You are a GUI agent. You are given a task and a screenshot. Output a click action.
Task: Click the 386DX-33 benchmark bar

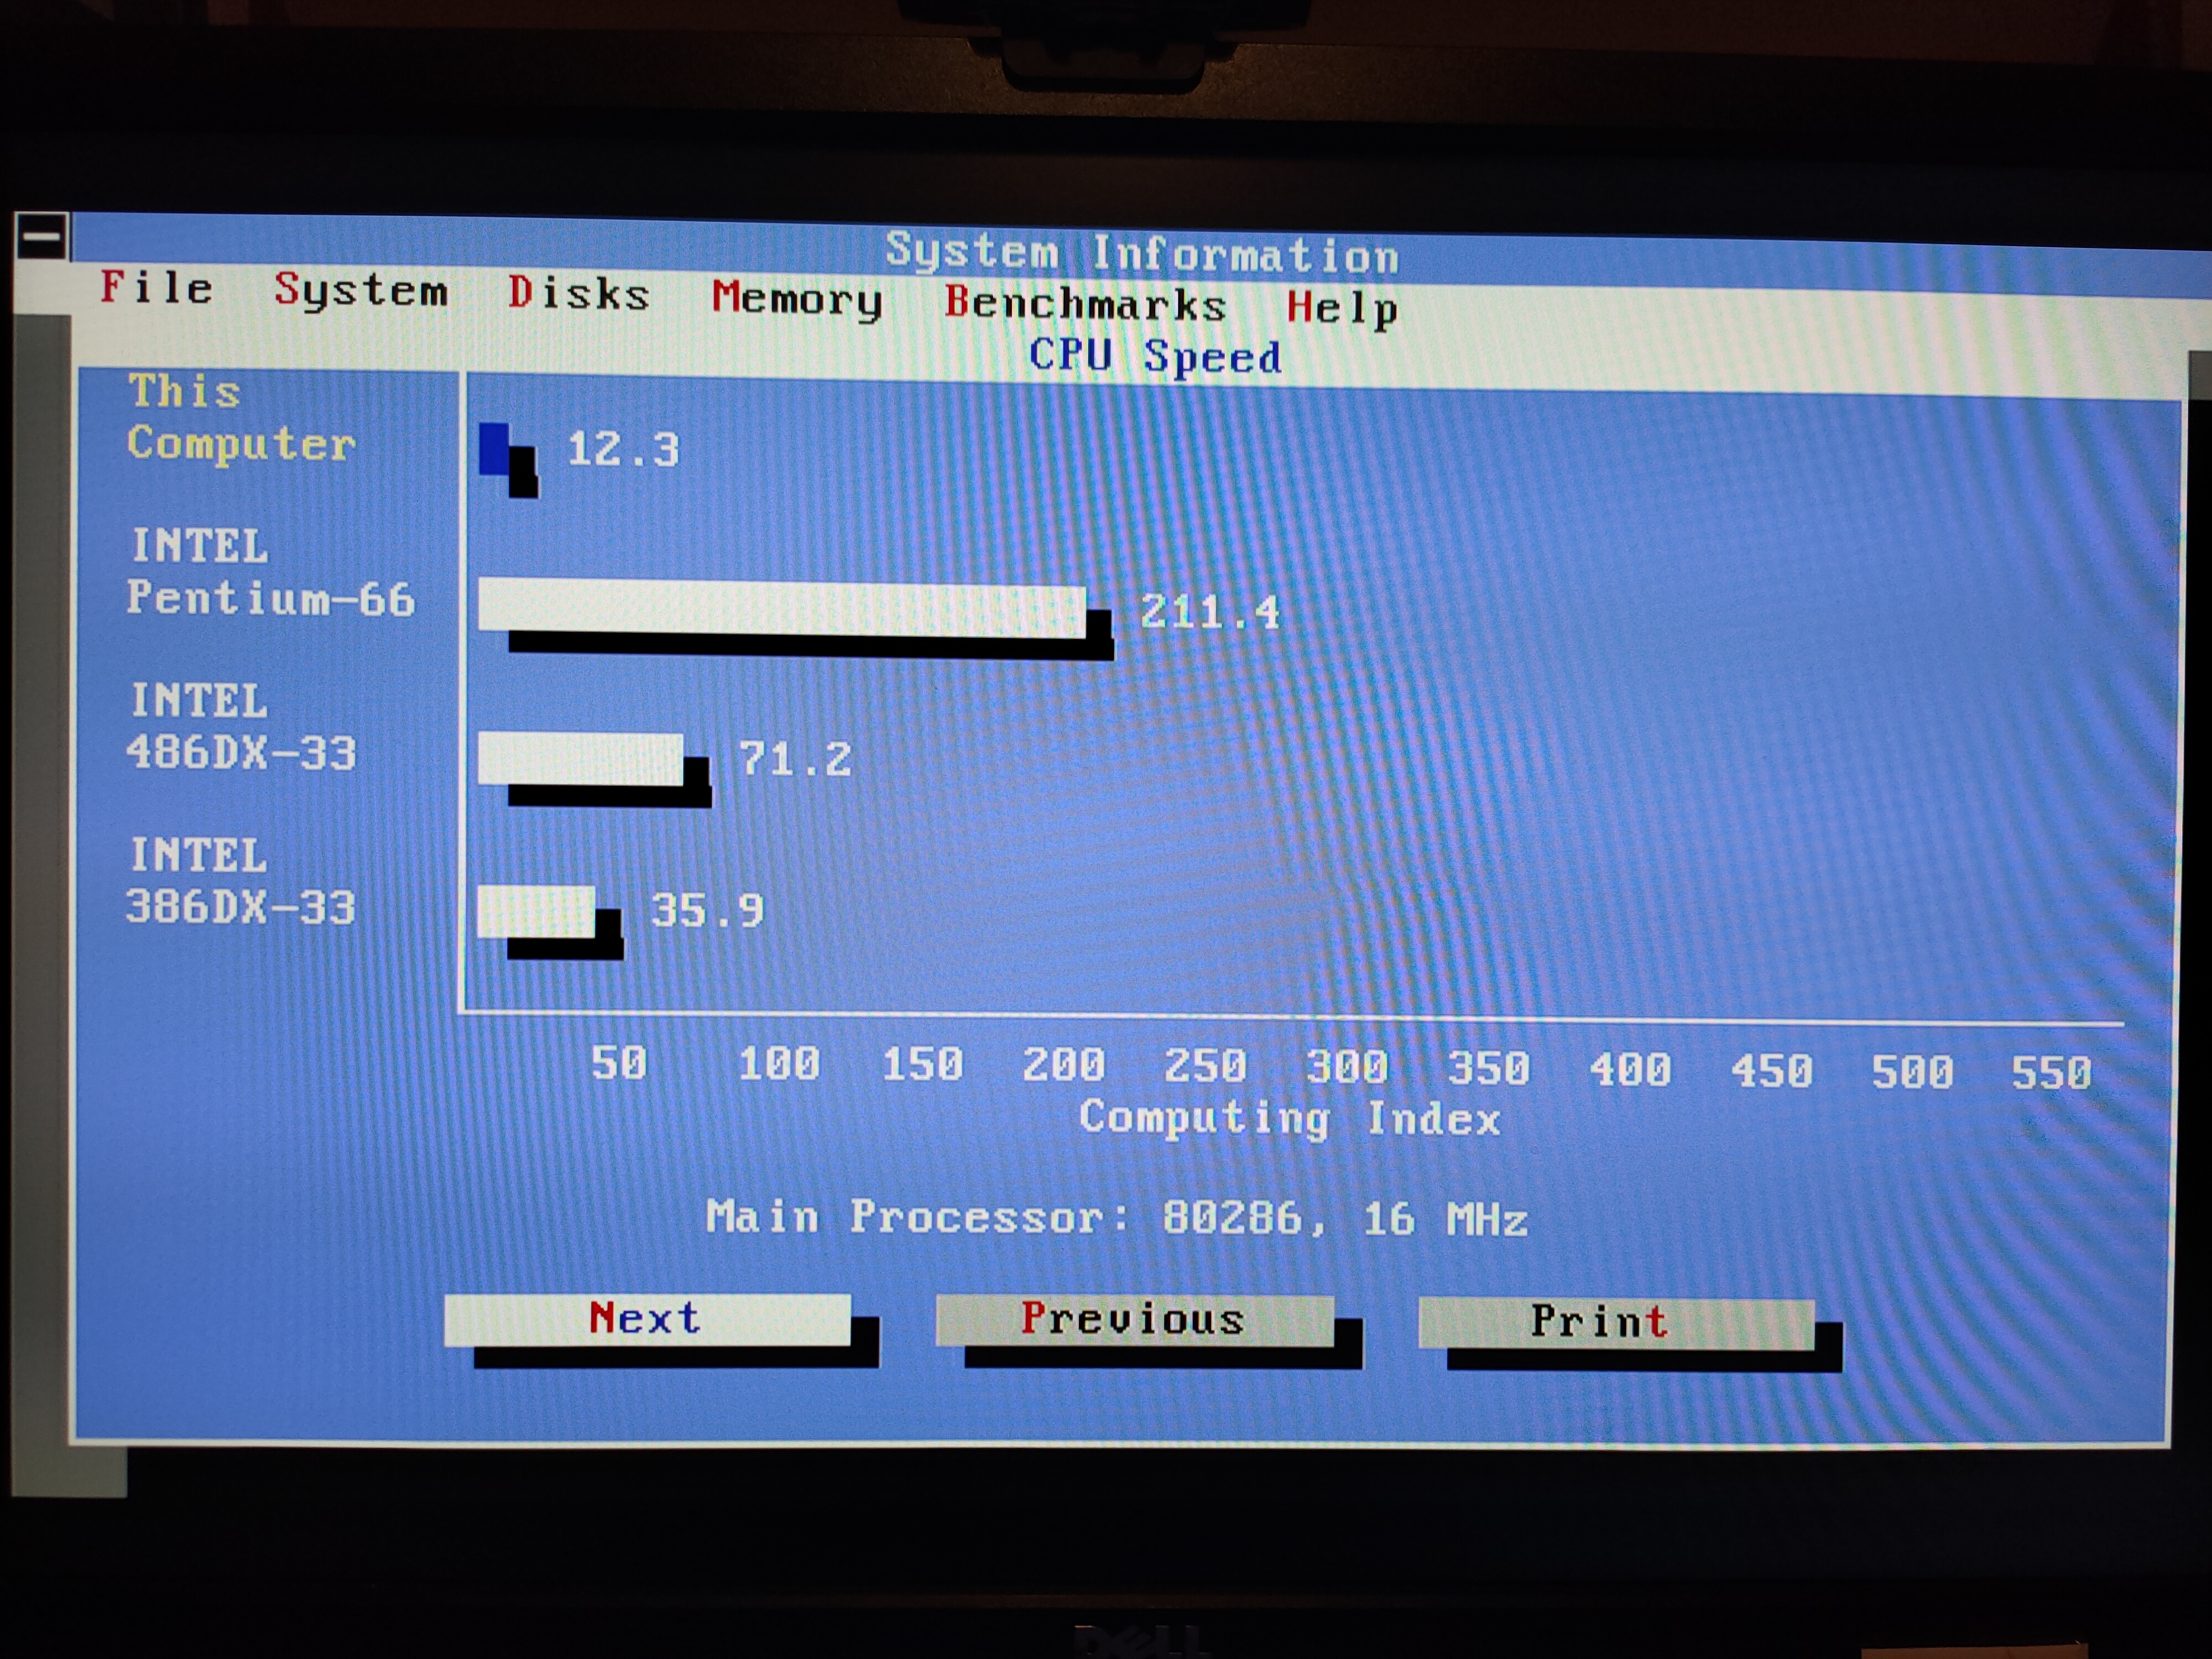pyautogui.click(x=536, y=910)
